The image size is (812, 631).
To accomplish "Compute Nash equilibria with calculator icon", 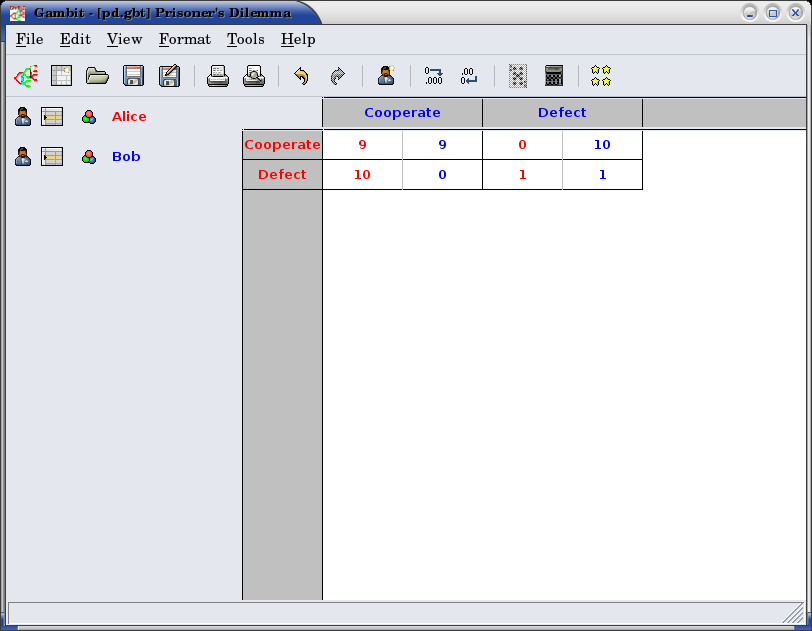I will pos(554,76).
